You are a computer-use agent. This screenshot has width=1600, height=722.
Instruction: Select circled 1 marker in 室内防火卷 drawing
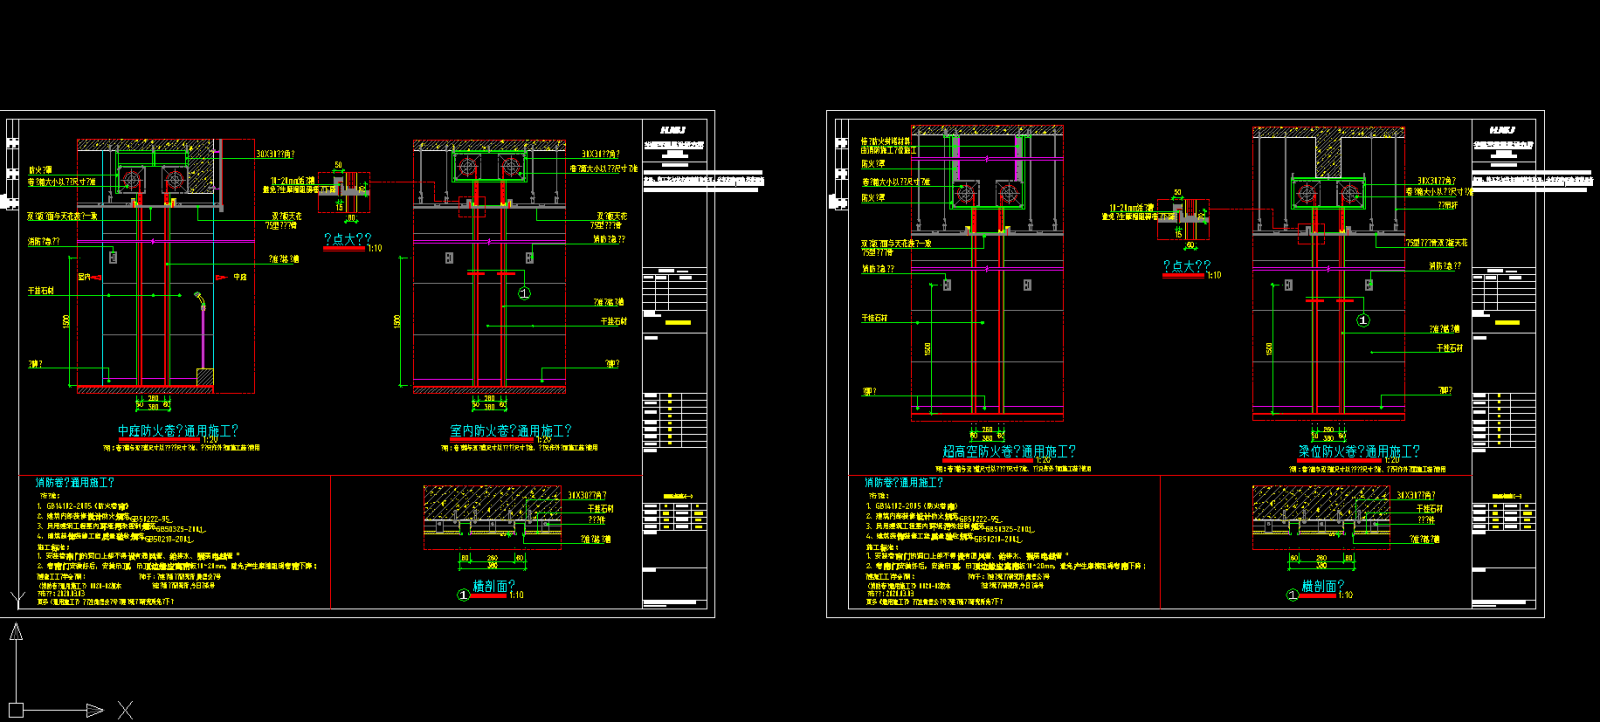(524, 293)
